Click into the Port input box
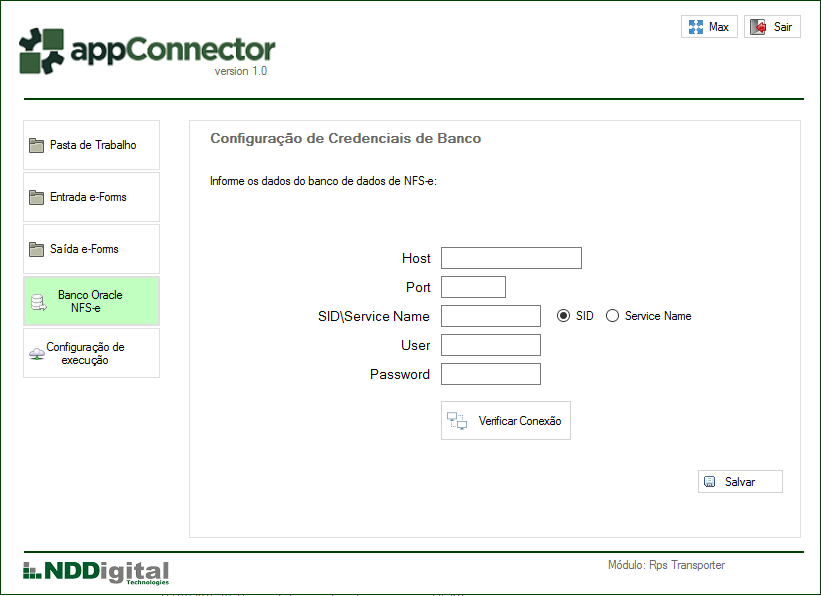The image size is (821, 596). click(x=473, y=287)
